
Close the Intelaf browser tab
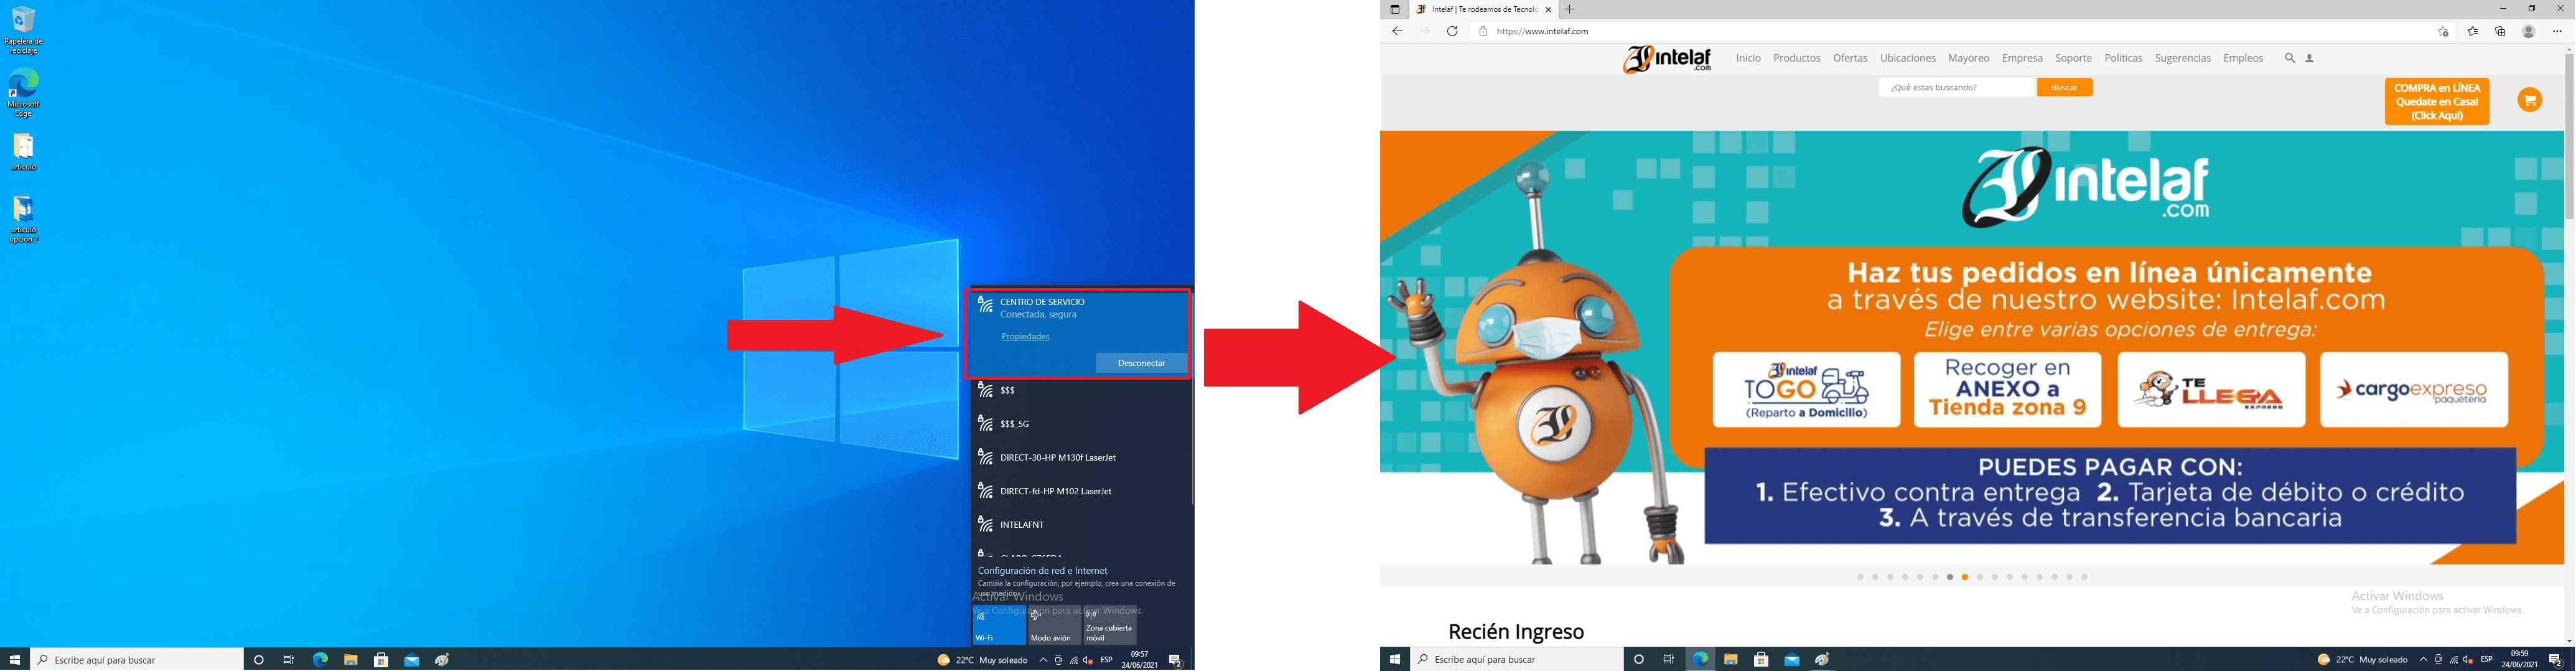[x=1548, y=10]
